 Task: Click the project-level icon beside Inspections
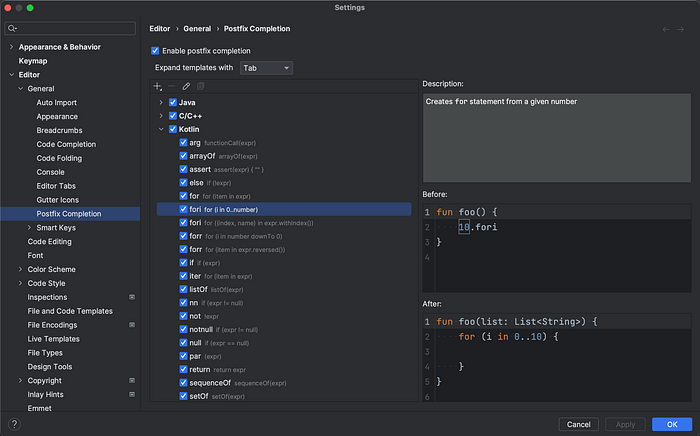click(x=132, y=297)
